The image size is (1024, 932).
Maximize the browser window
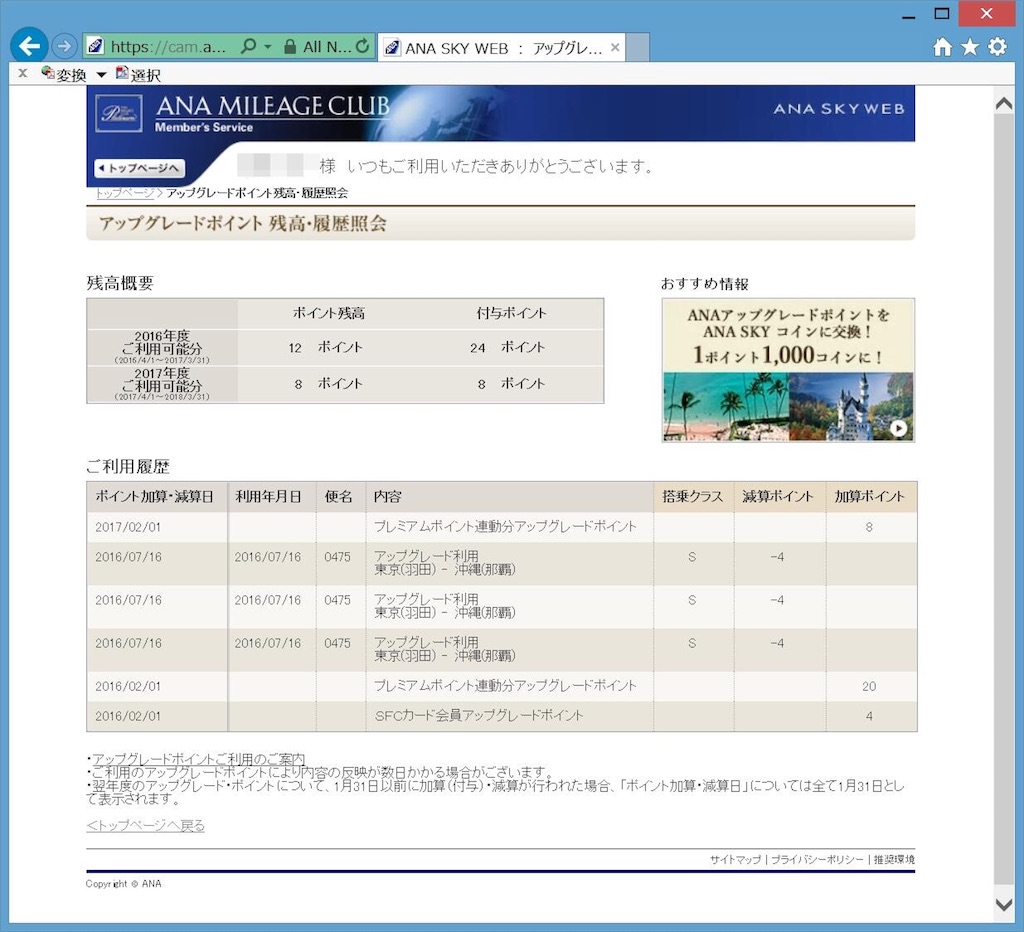click(941, 14)
